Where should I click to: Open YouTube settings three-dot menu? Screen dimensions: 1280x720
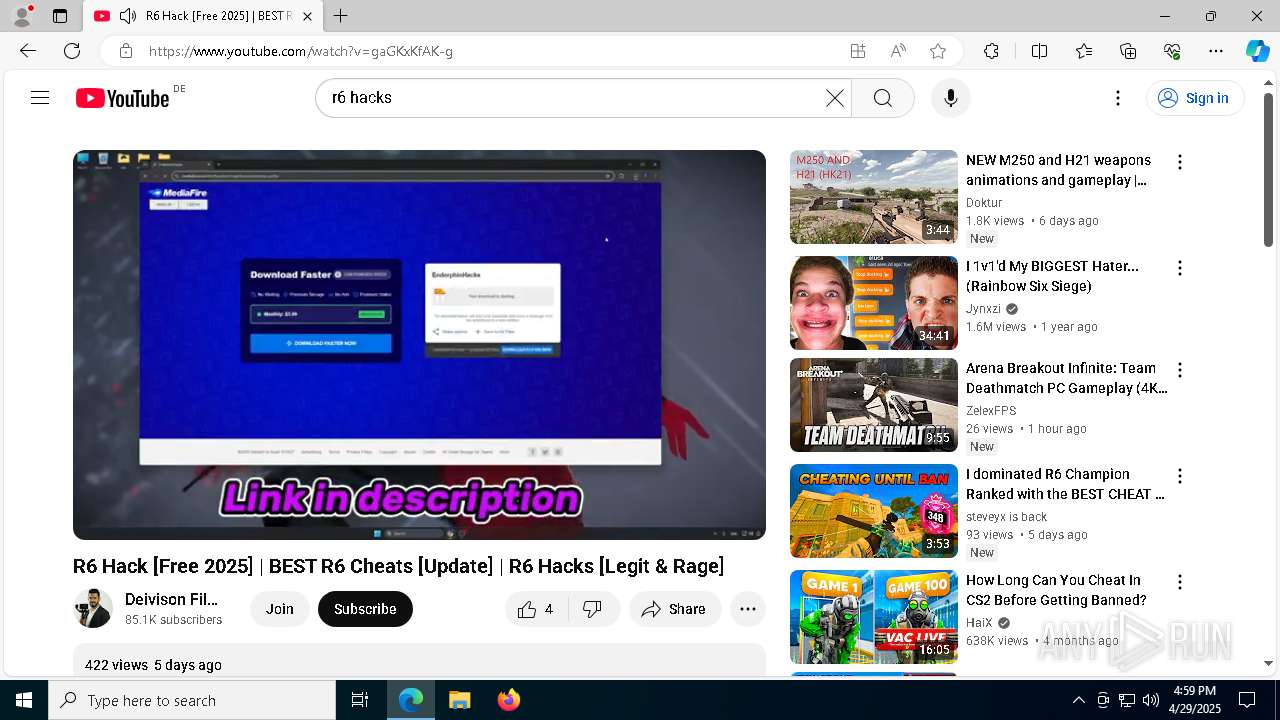pos(1118,98)
